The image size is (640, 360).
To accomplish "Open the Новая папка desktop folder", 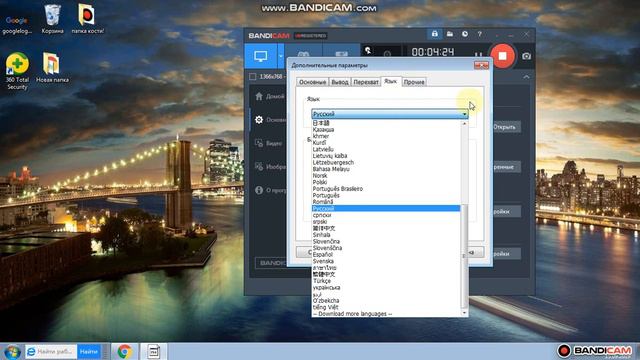I will click(x=52, y=68).
